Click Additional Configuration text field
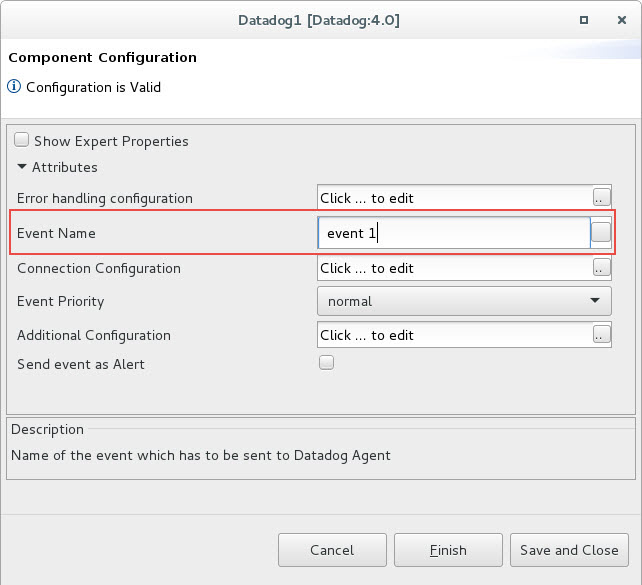This screenshot has width=642, height=585. [x=455, y=335]
